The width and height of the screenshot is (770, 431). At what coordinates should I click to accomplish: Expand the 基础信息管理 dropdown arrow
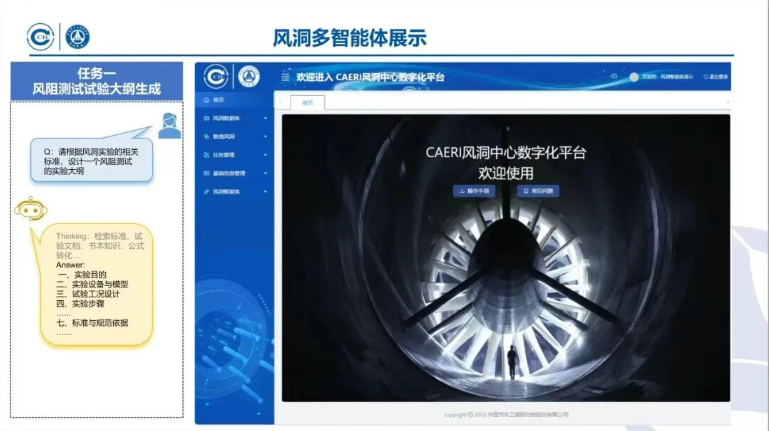pyautogui.click(x=265, y=173)
